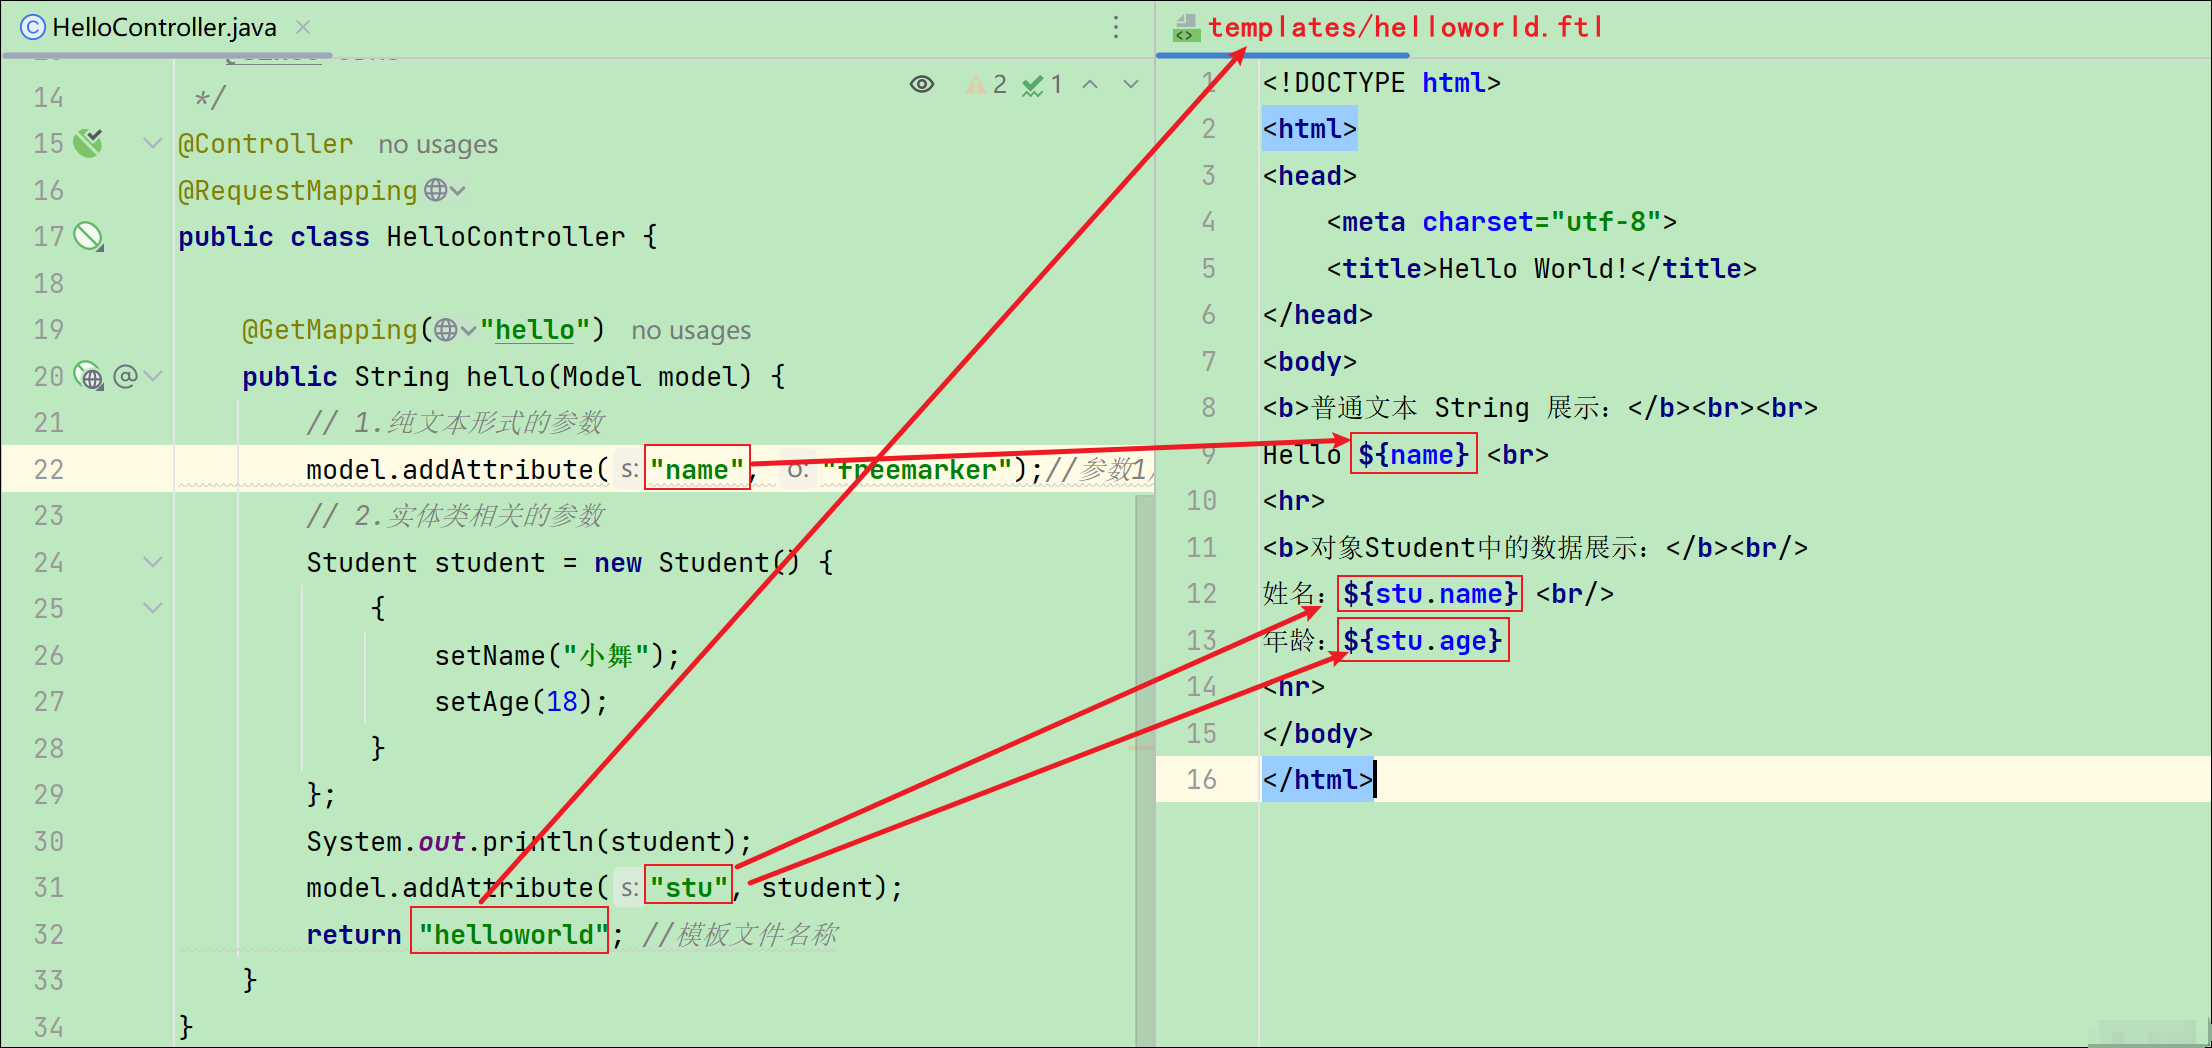Fold the anonymous Student block on line 24
The width and height of the screenshot is (2212, 1048).
coord(153,562)
